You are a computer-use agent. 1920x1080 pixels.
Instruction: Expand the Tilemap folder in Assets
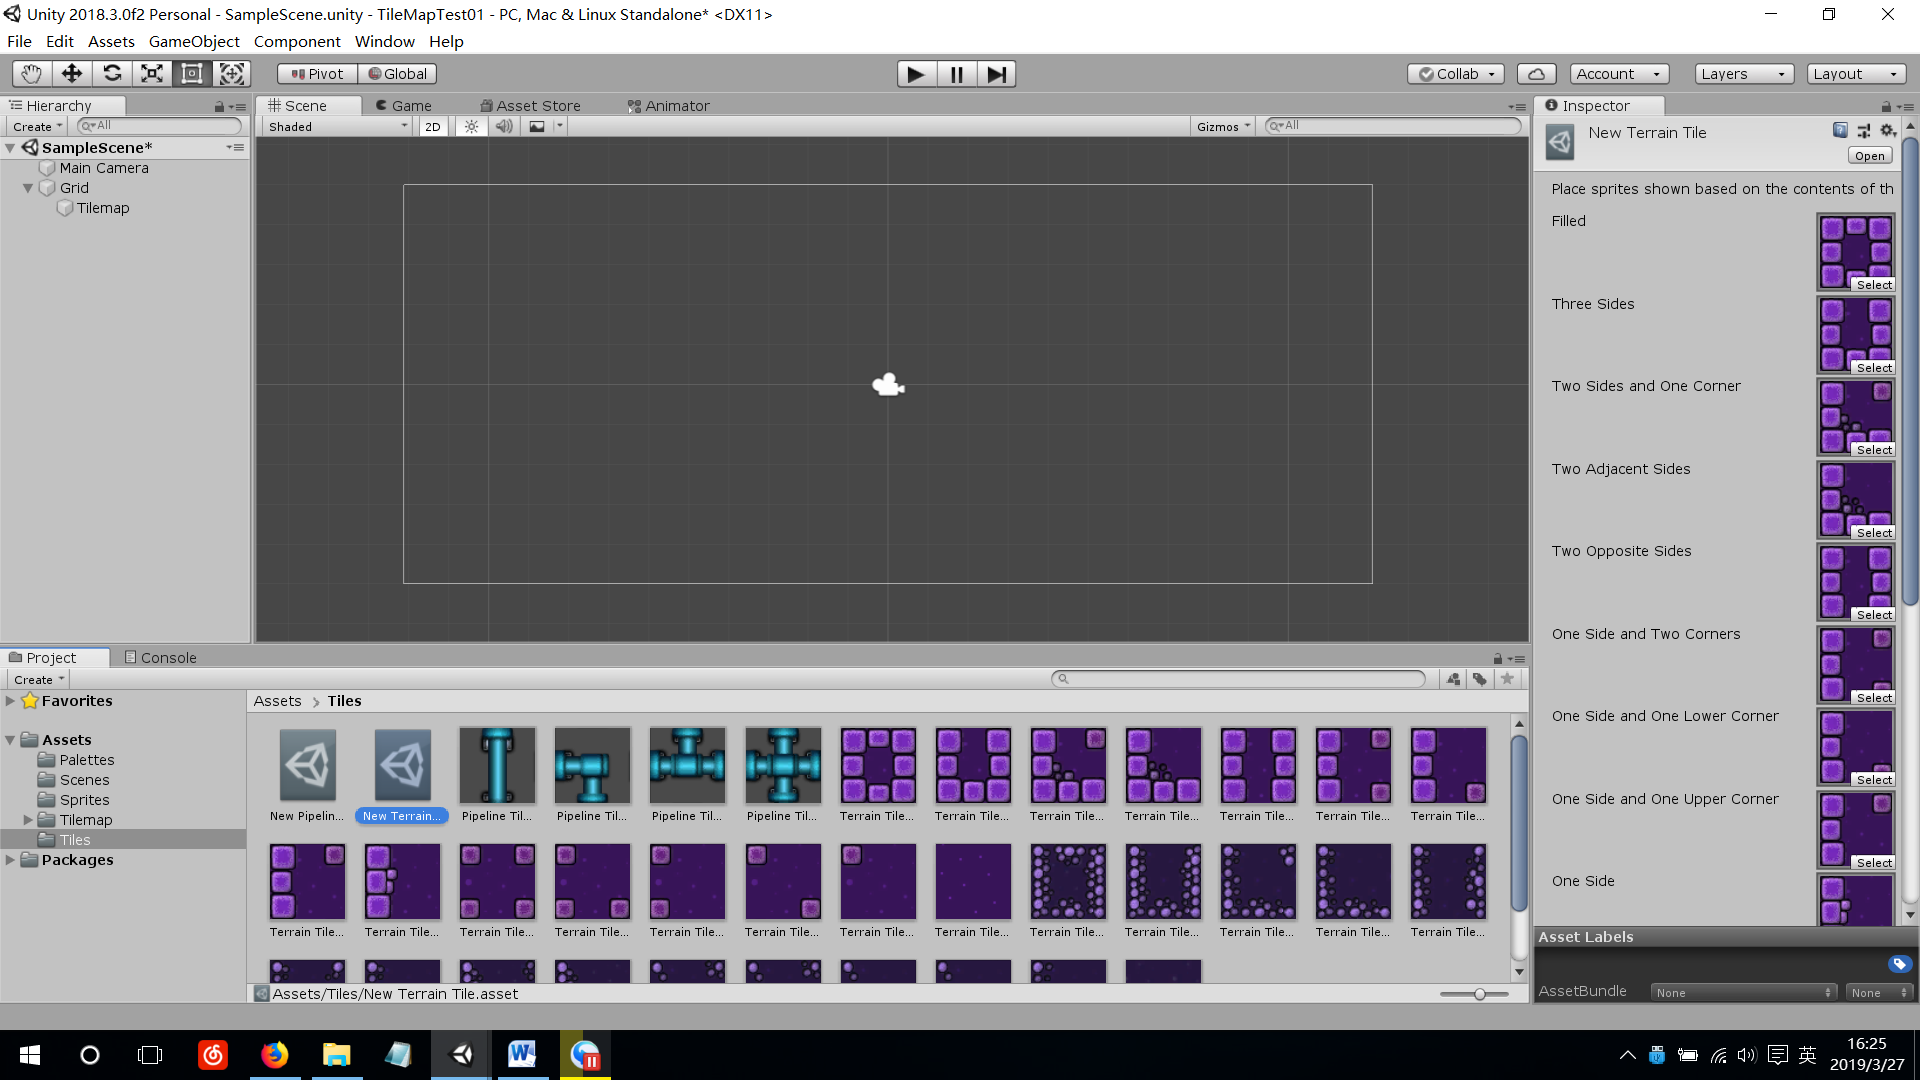(x=28, y=820)
